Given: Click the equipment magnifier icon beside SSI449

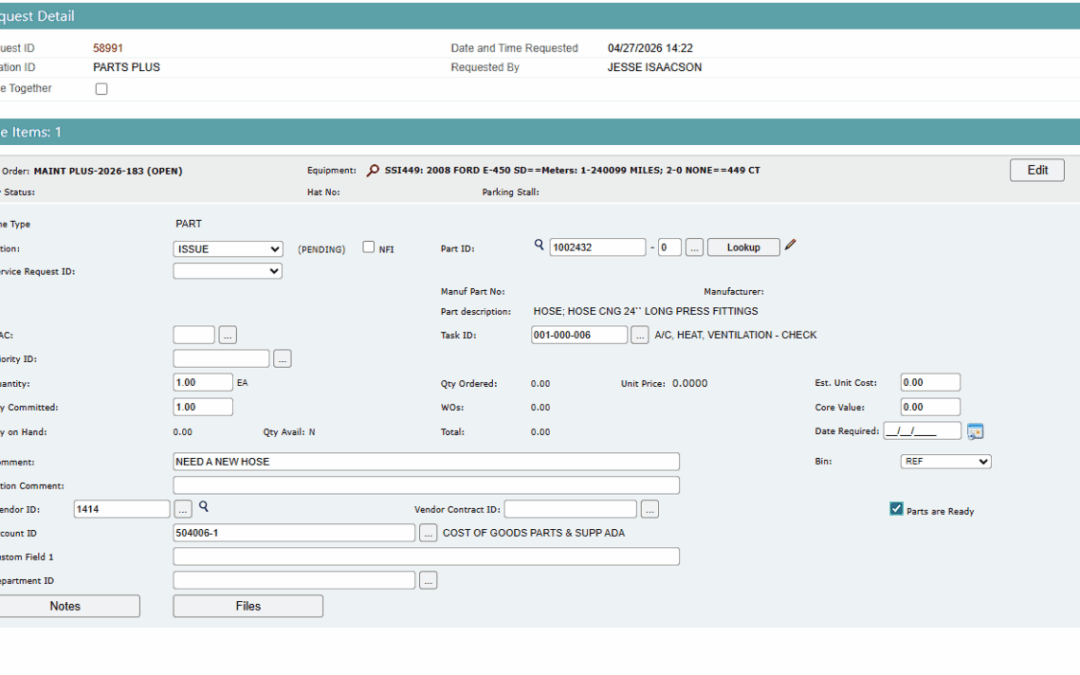Looking at the screenshot, I should point(373,170).
